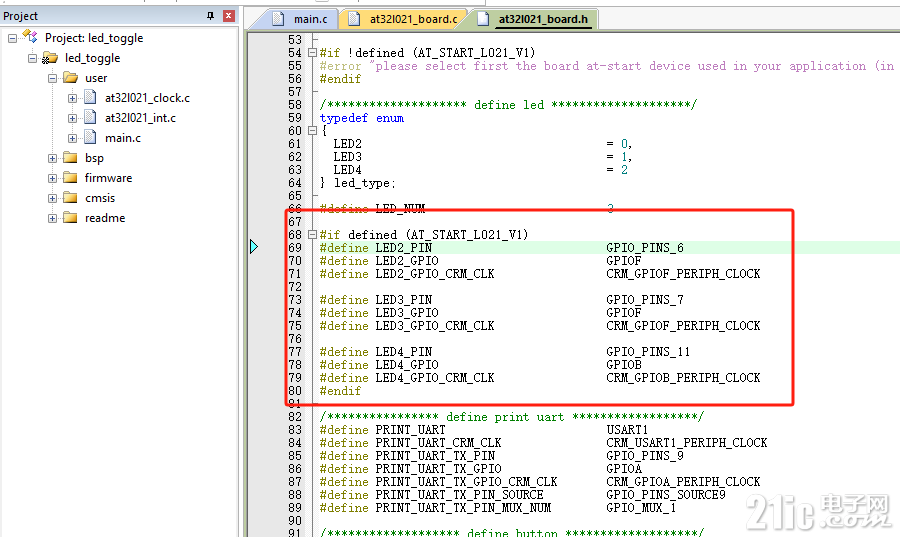The height and width of the screenshot is (537, 900).
Task: Collapse the code fold at line 54
Action: click(312, 53)
